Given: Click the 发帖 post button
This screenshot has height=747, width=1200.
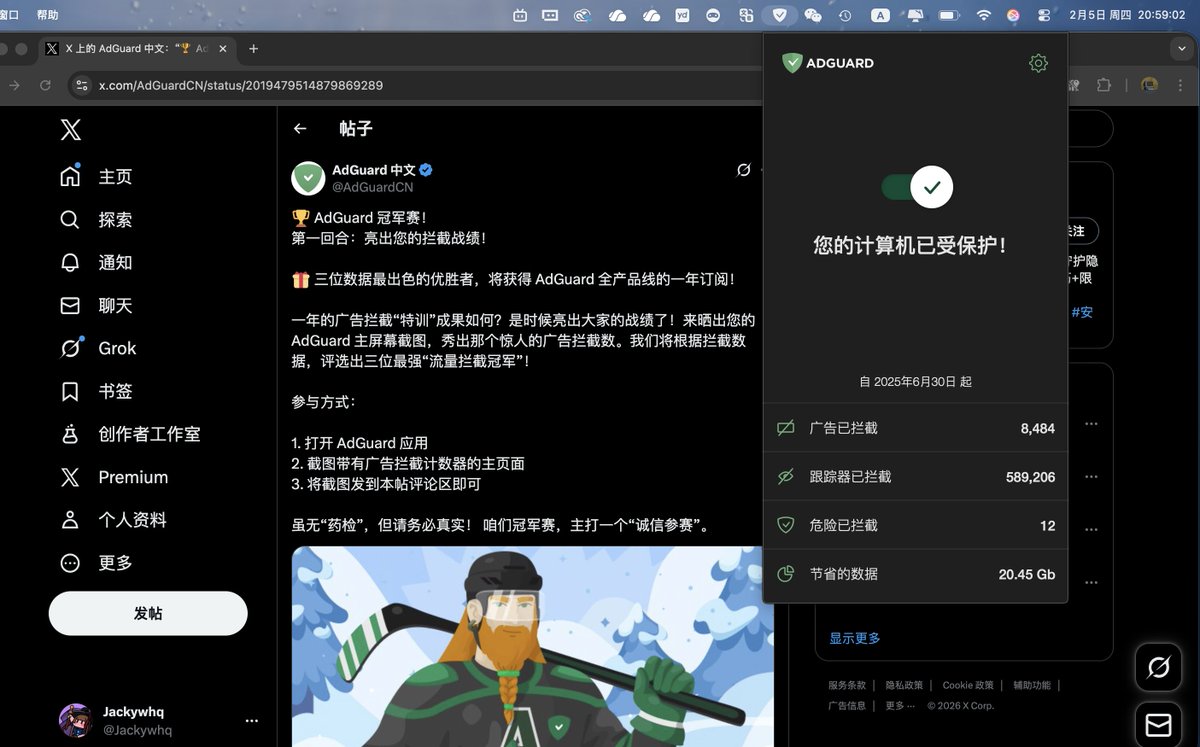Looking at the screenshot, I should (148, 613).
